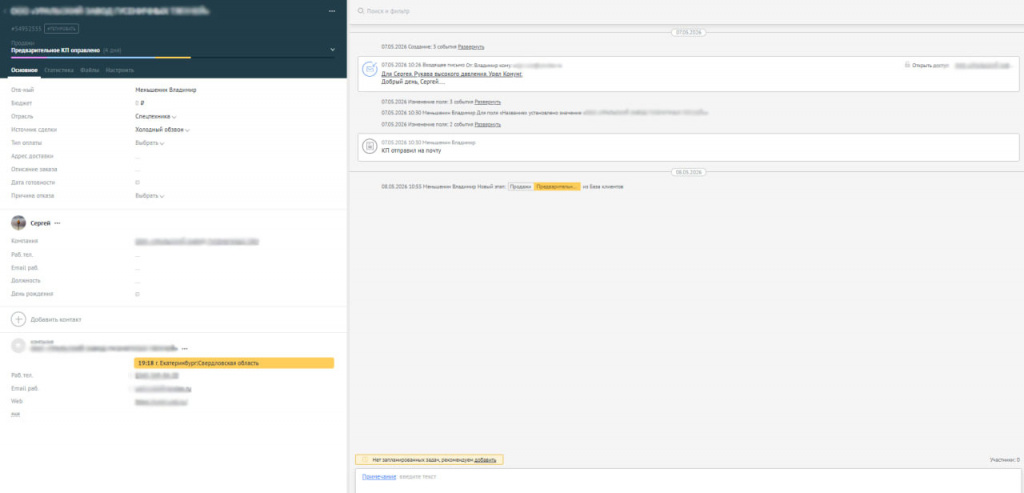Open the Примечание note type switcher
The width and height of the screenshot is (1024, 493).
point(379,477)
